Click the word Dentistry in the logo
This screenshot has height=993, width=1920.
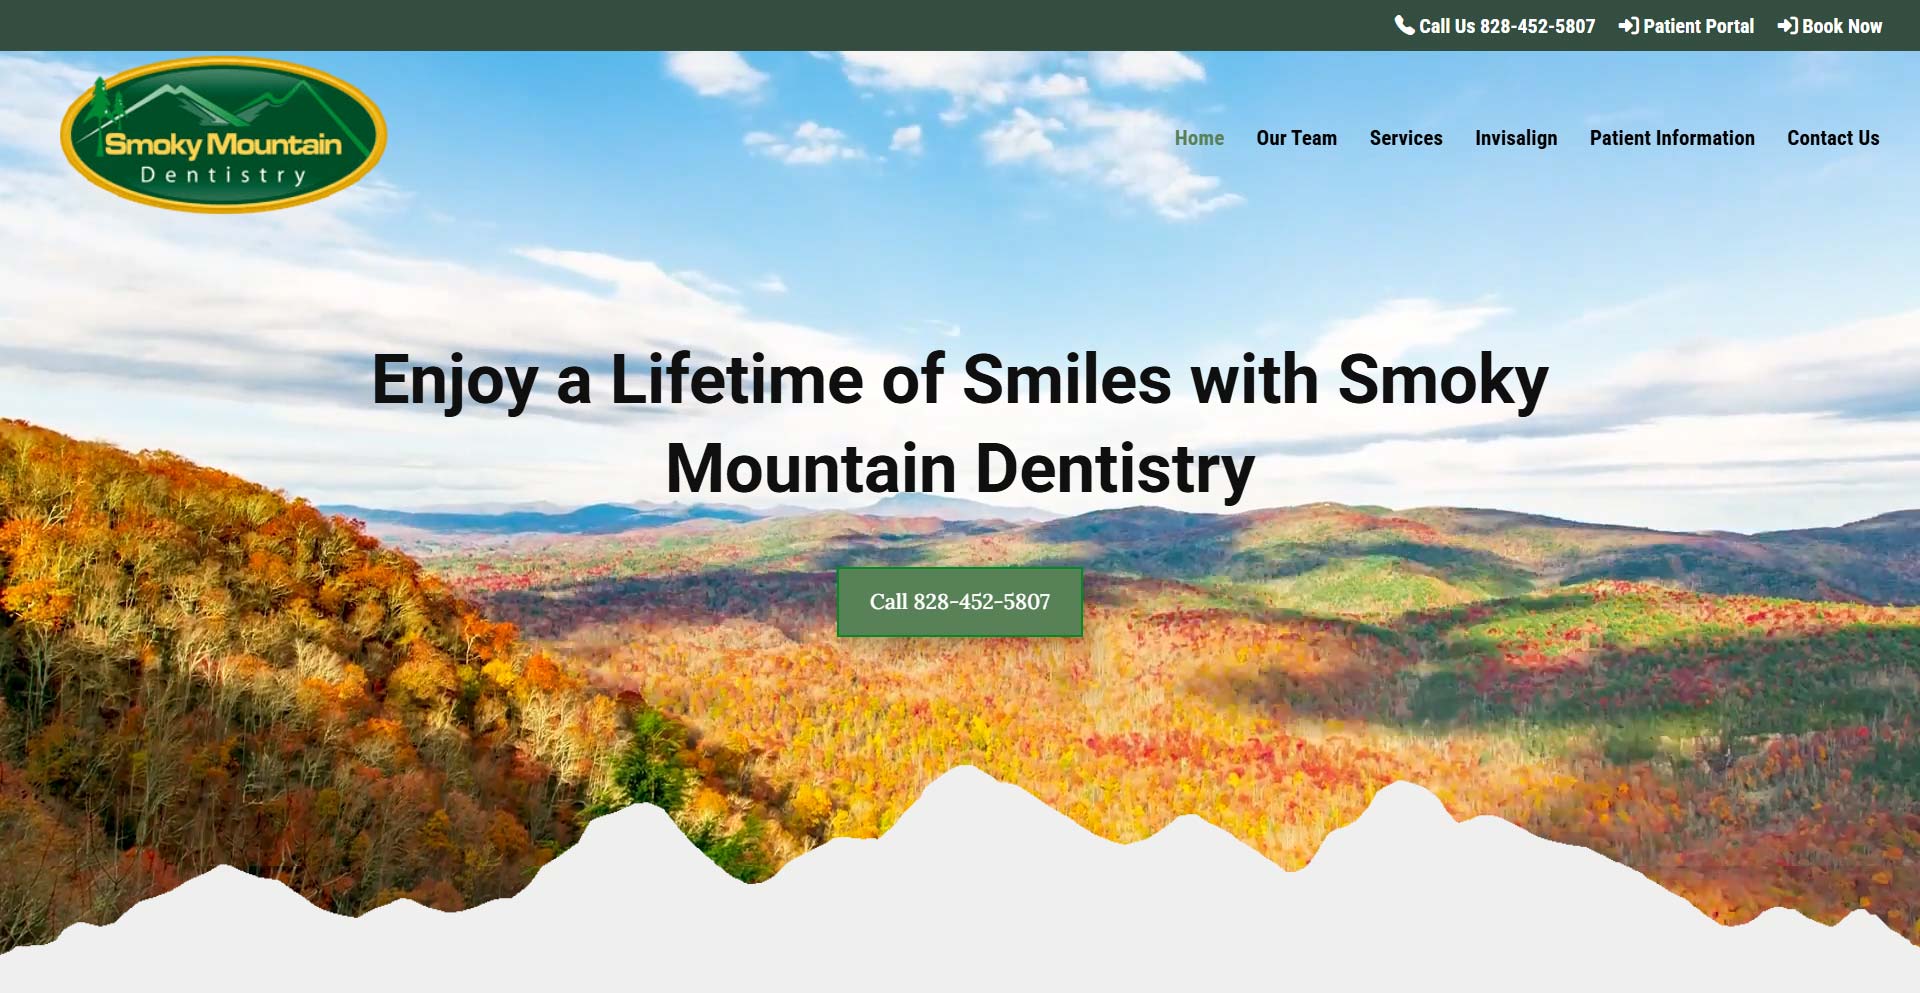(x=223, y=176)
